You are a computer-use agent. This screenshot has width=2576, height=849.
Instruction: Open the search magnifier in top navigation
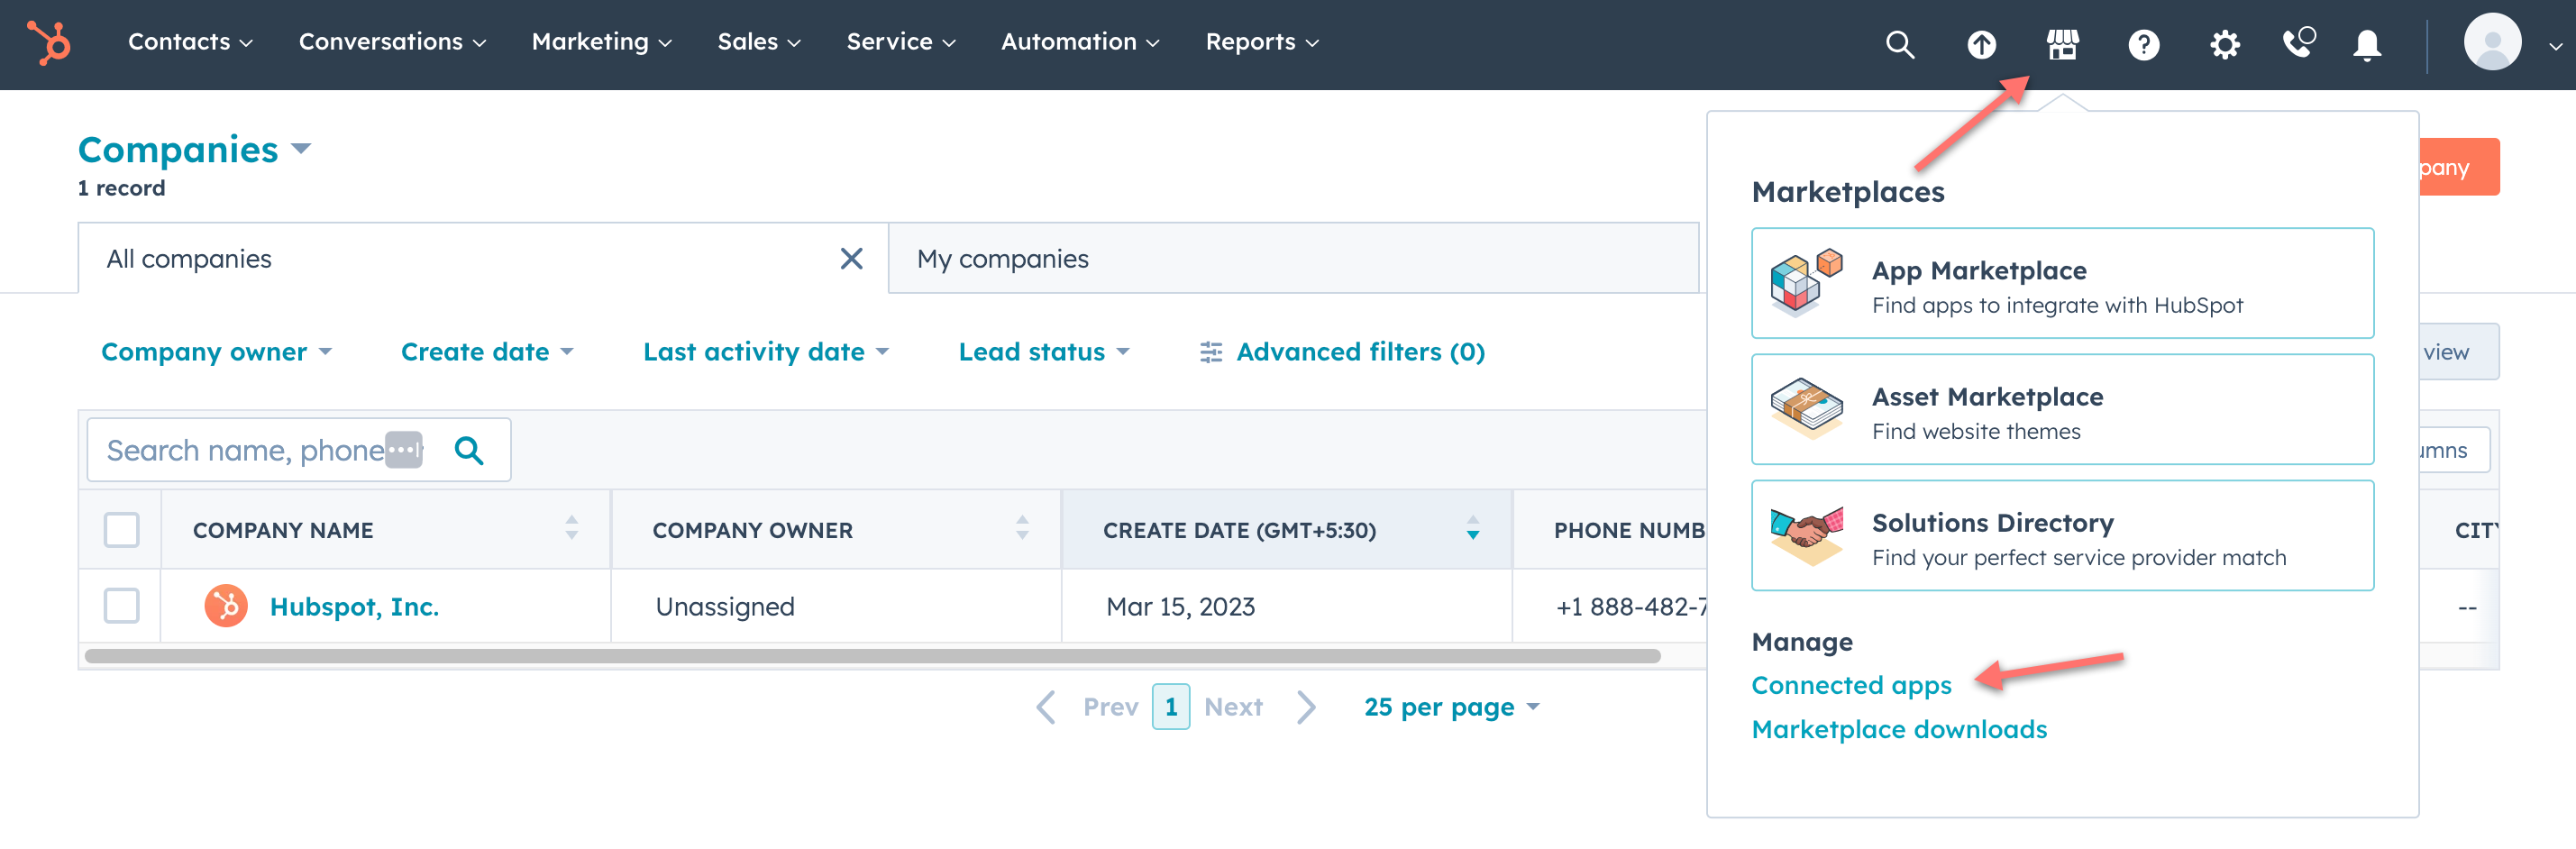point(1899,44)
